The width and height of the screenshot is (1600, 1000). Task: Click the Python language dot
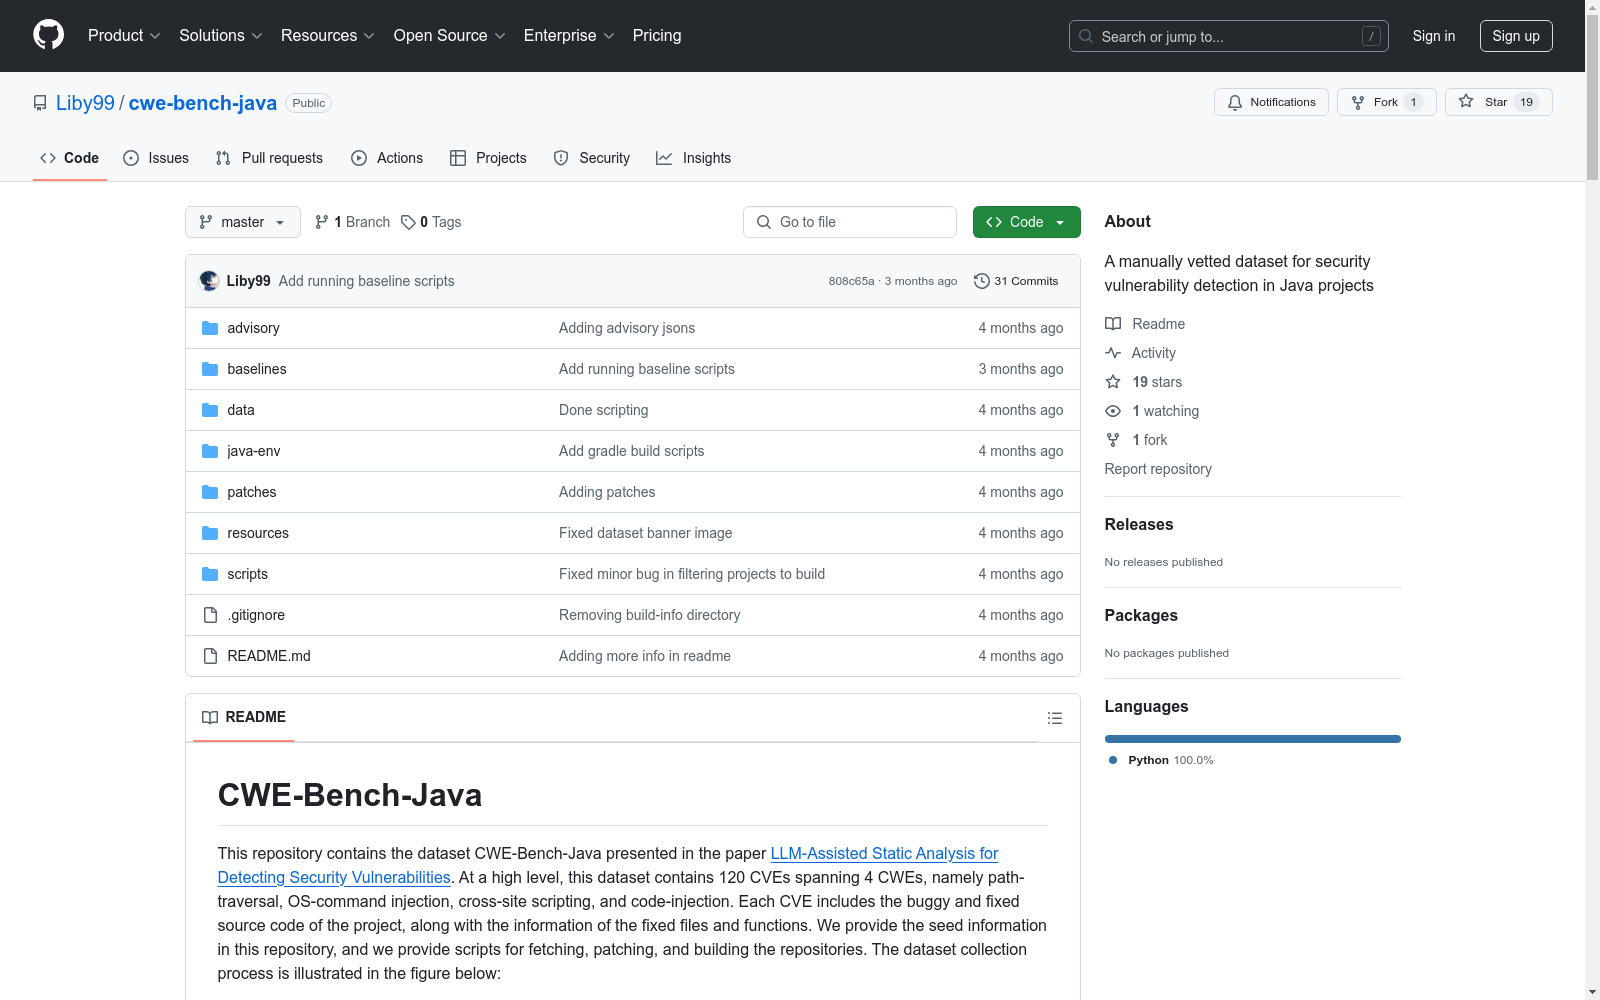tap(1113, 760)
